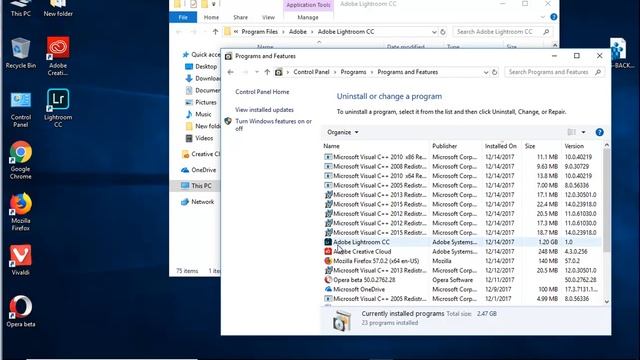Open the File tab in File Explorer
Screen dimensions: 640x360
[183, 18]
